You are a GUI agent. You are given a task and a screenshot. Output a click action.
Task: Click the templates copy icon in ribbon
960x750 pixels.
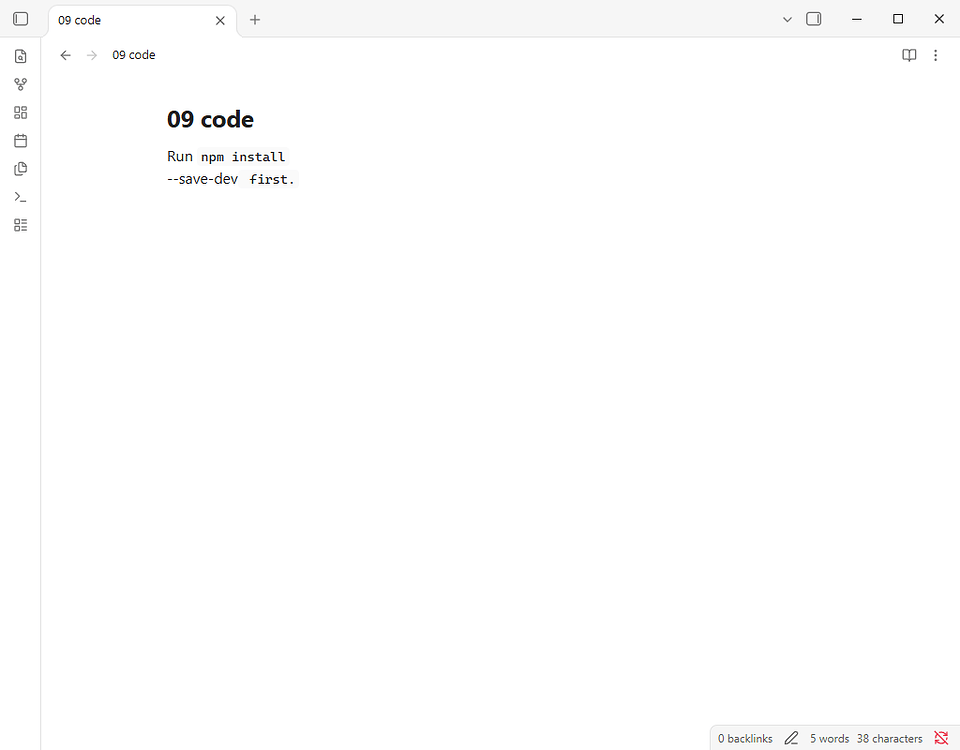point(20,169)
